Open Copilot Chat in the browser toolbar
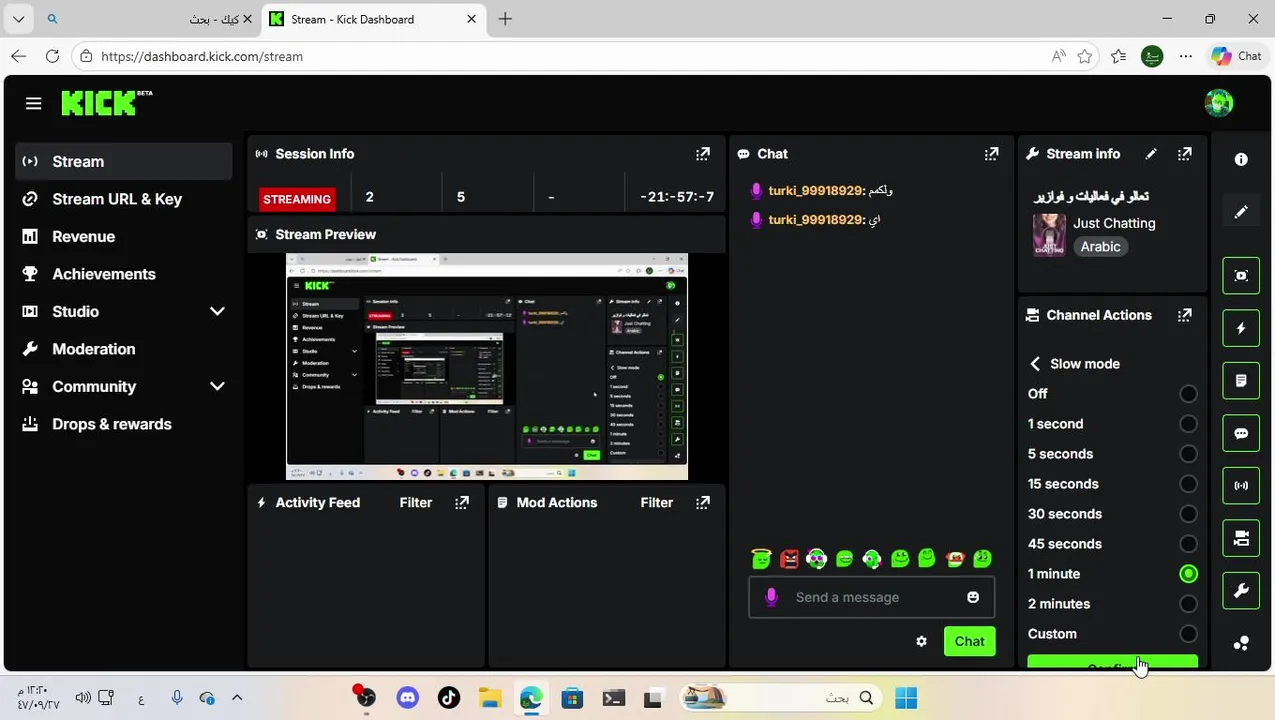Screen dimensions: 1275x720 click(1236, 56)
